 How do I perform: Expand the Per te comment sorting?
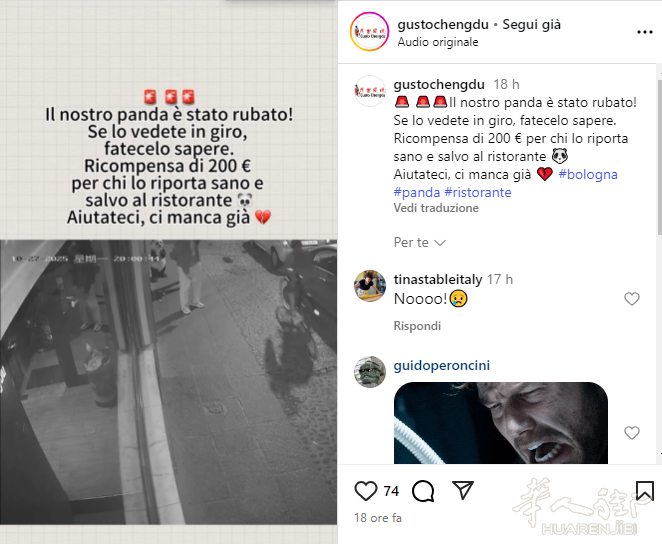pos(419,242)
